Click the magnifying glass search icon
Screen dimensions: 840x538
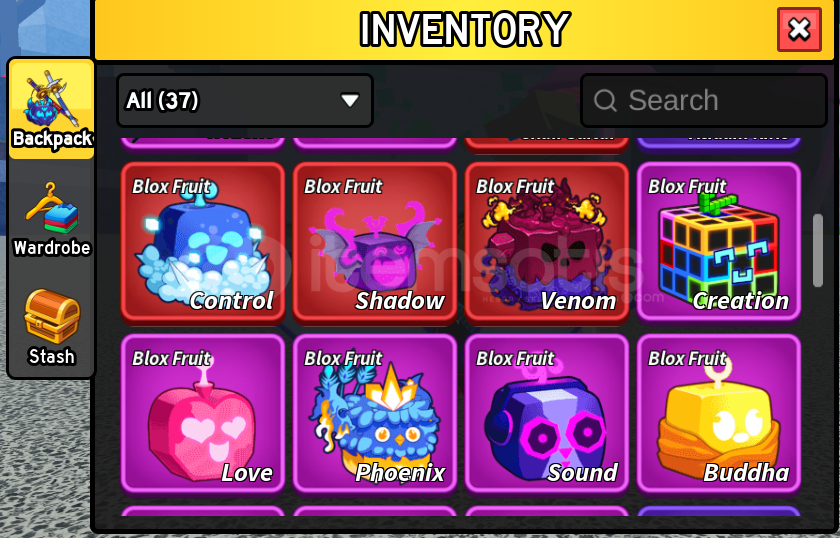point(605,100)
